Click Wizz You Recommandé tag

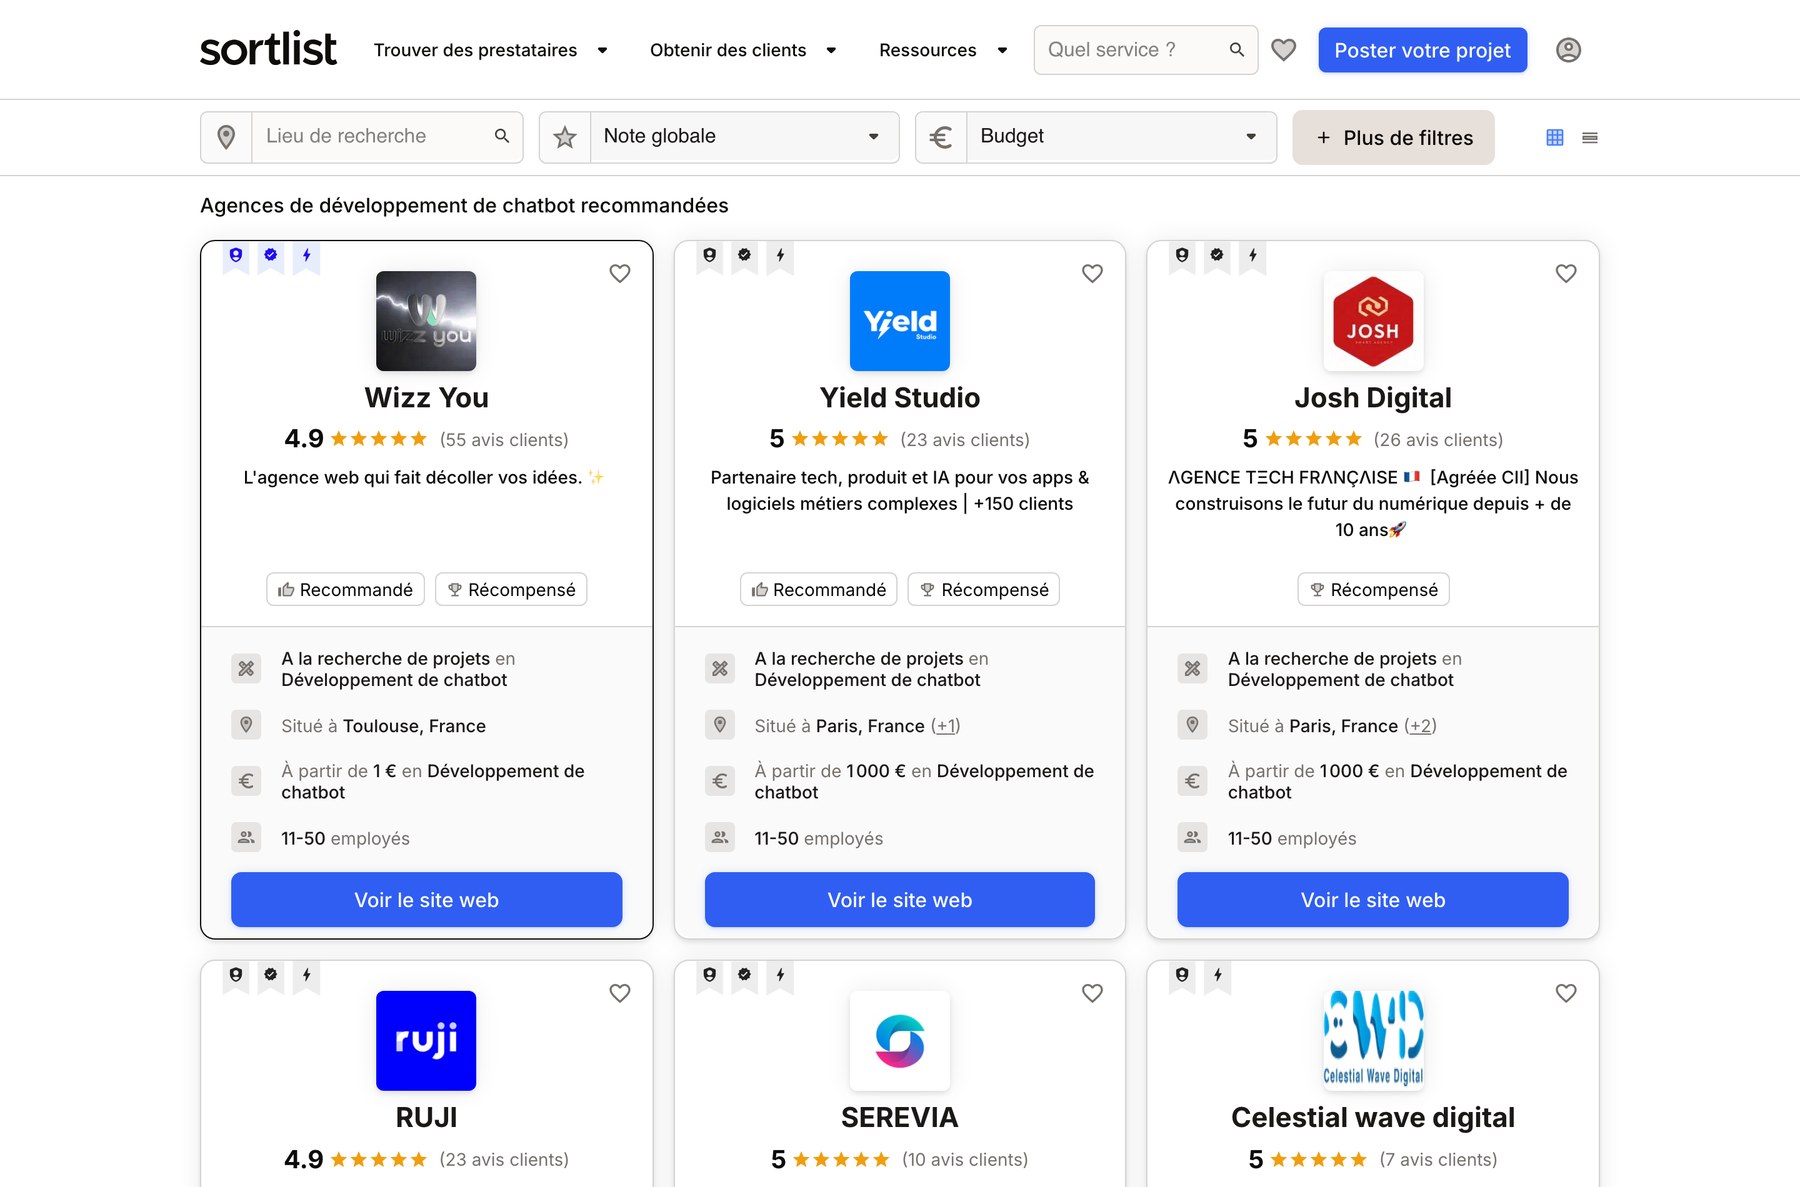345,590
